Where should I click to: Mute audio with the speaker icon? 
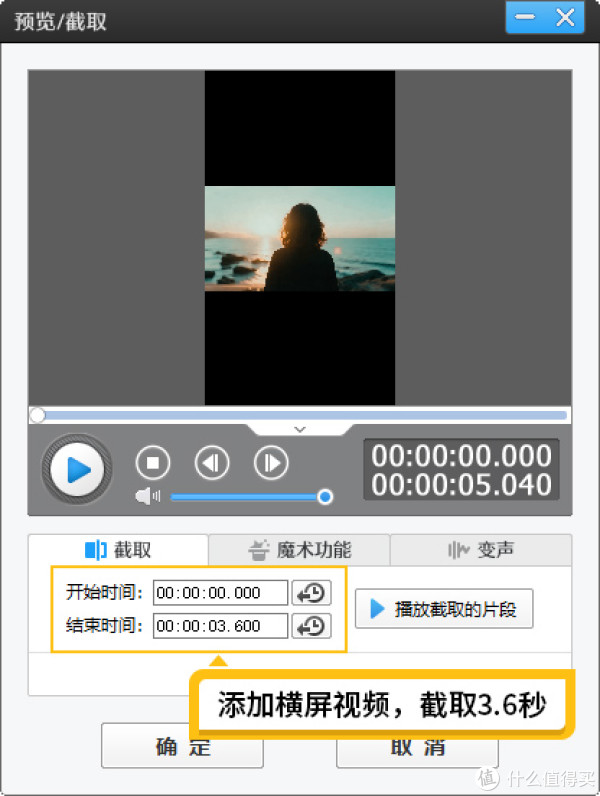click(x=147, y=496)
